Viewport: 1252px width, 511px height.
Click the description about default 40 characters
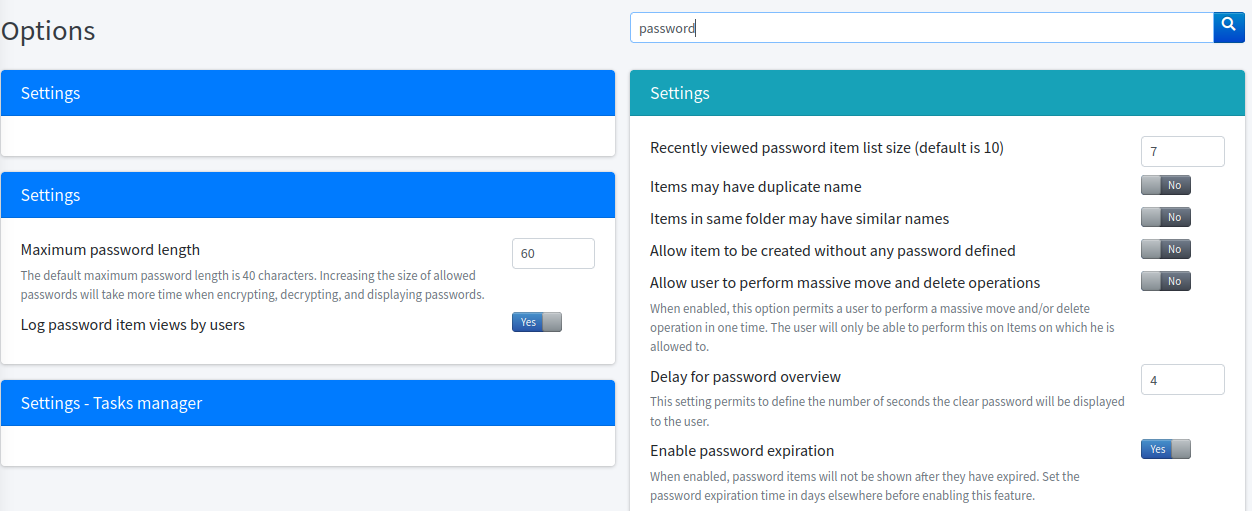pyautogui.click(x=252, y=285)
